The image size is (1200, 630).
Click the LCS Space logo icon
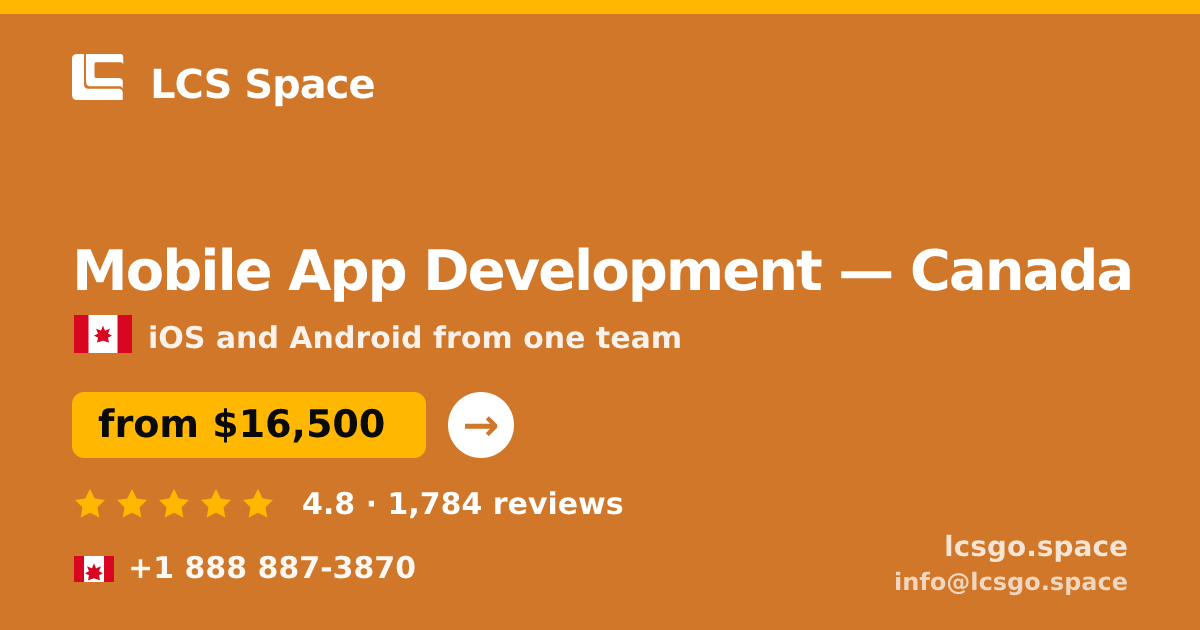(x=98, y=77)
